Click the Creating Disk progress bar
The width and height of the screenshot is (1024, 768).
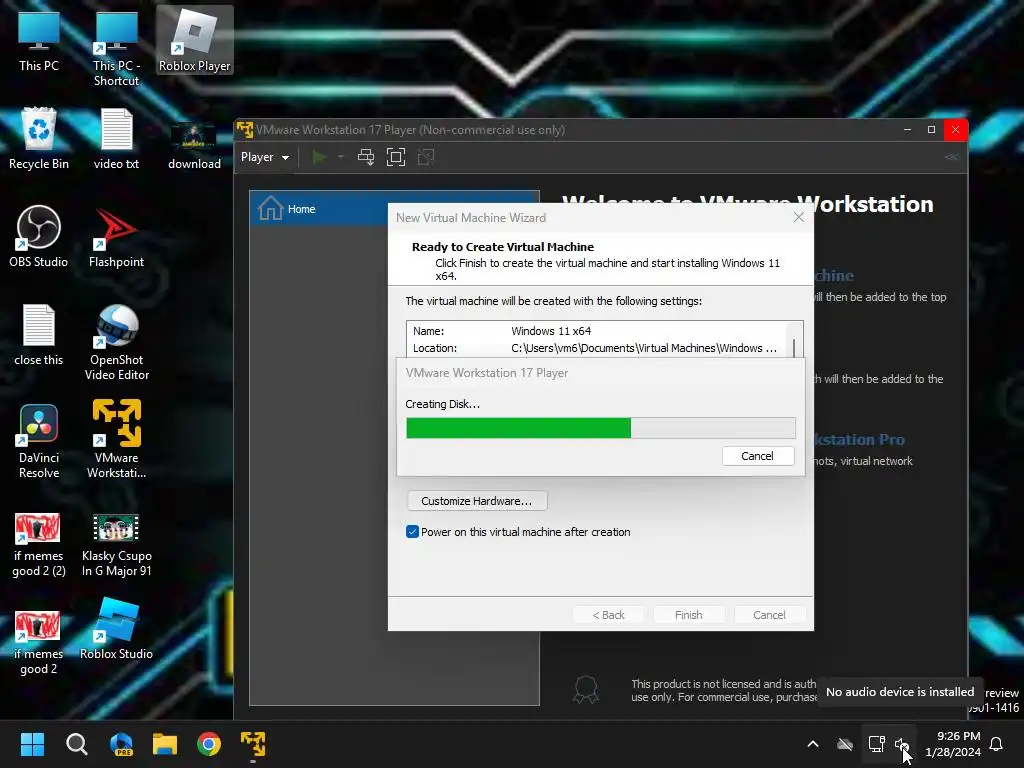click(601, 428)
